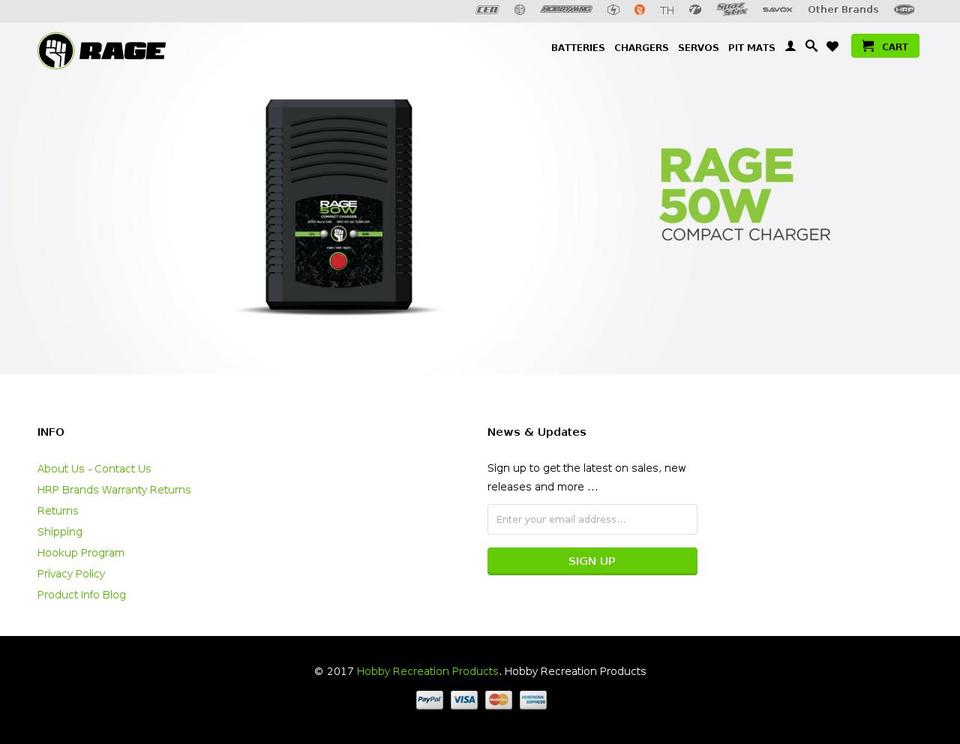The height and width of the screenshot is (744, 960).
Task: Open the account person icon
Action: [x=790, y=46]
